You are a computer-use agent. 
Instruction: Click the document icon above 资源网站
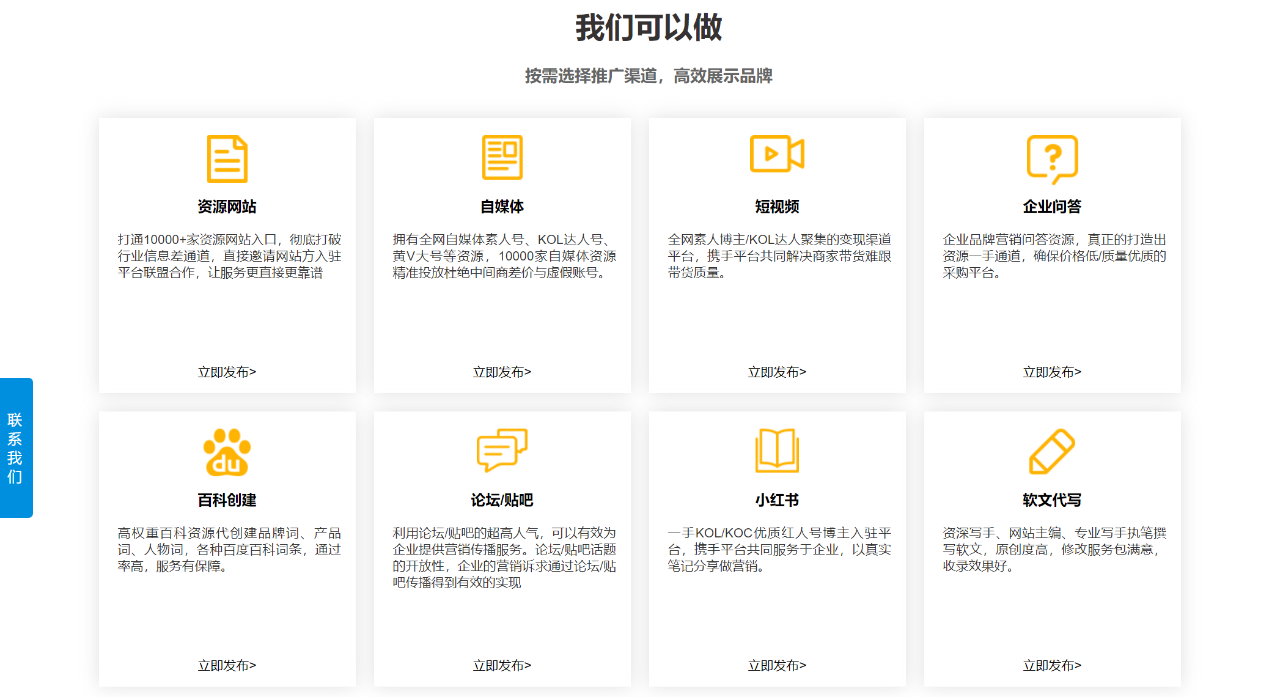coord(227,159)
